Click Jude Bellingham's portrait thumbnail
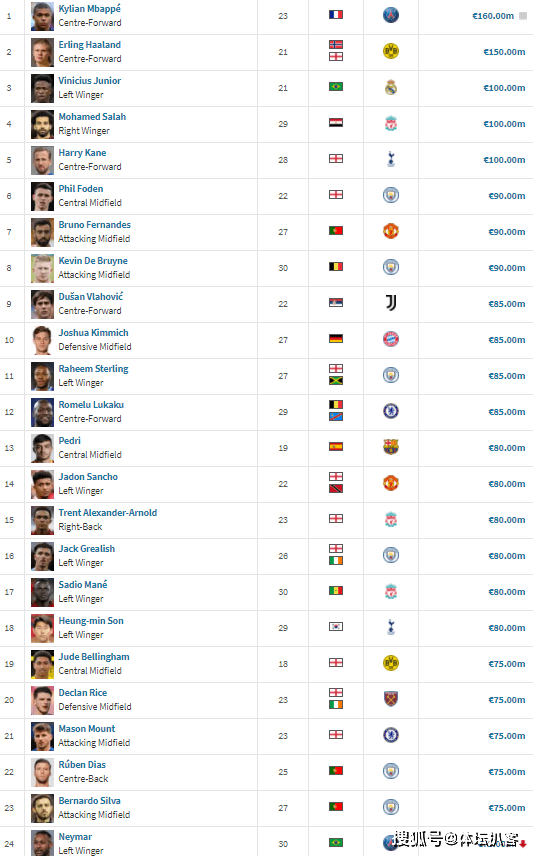This screenshot has width=533, height=856. click(x=43, y=664)
